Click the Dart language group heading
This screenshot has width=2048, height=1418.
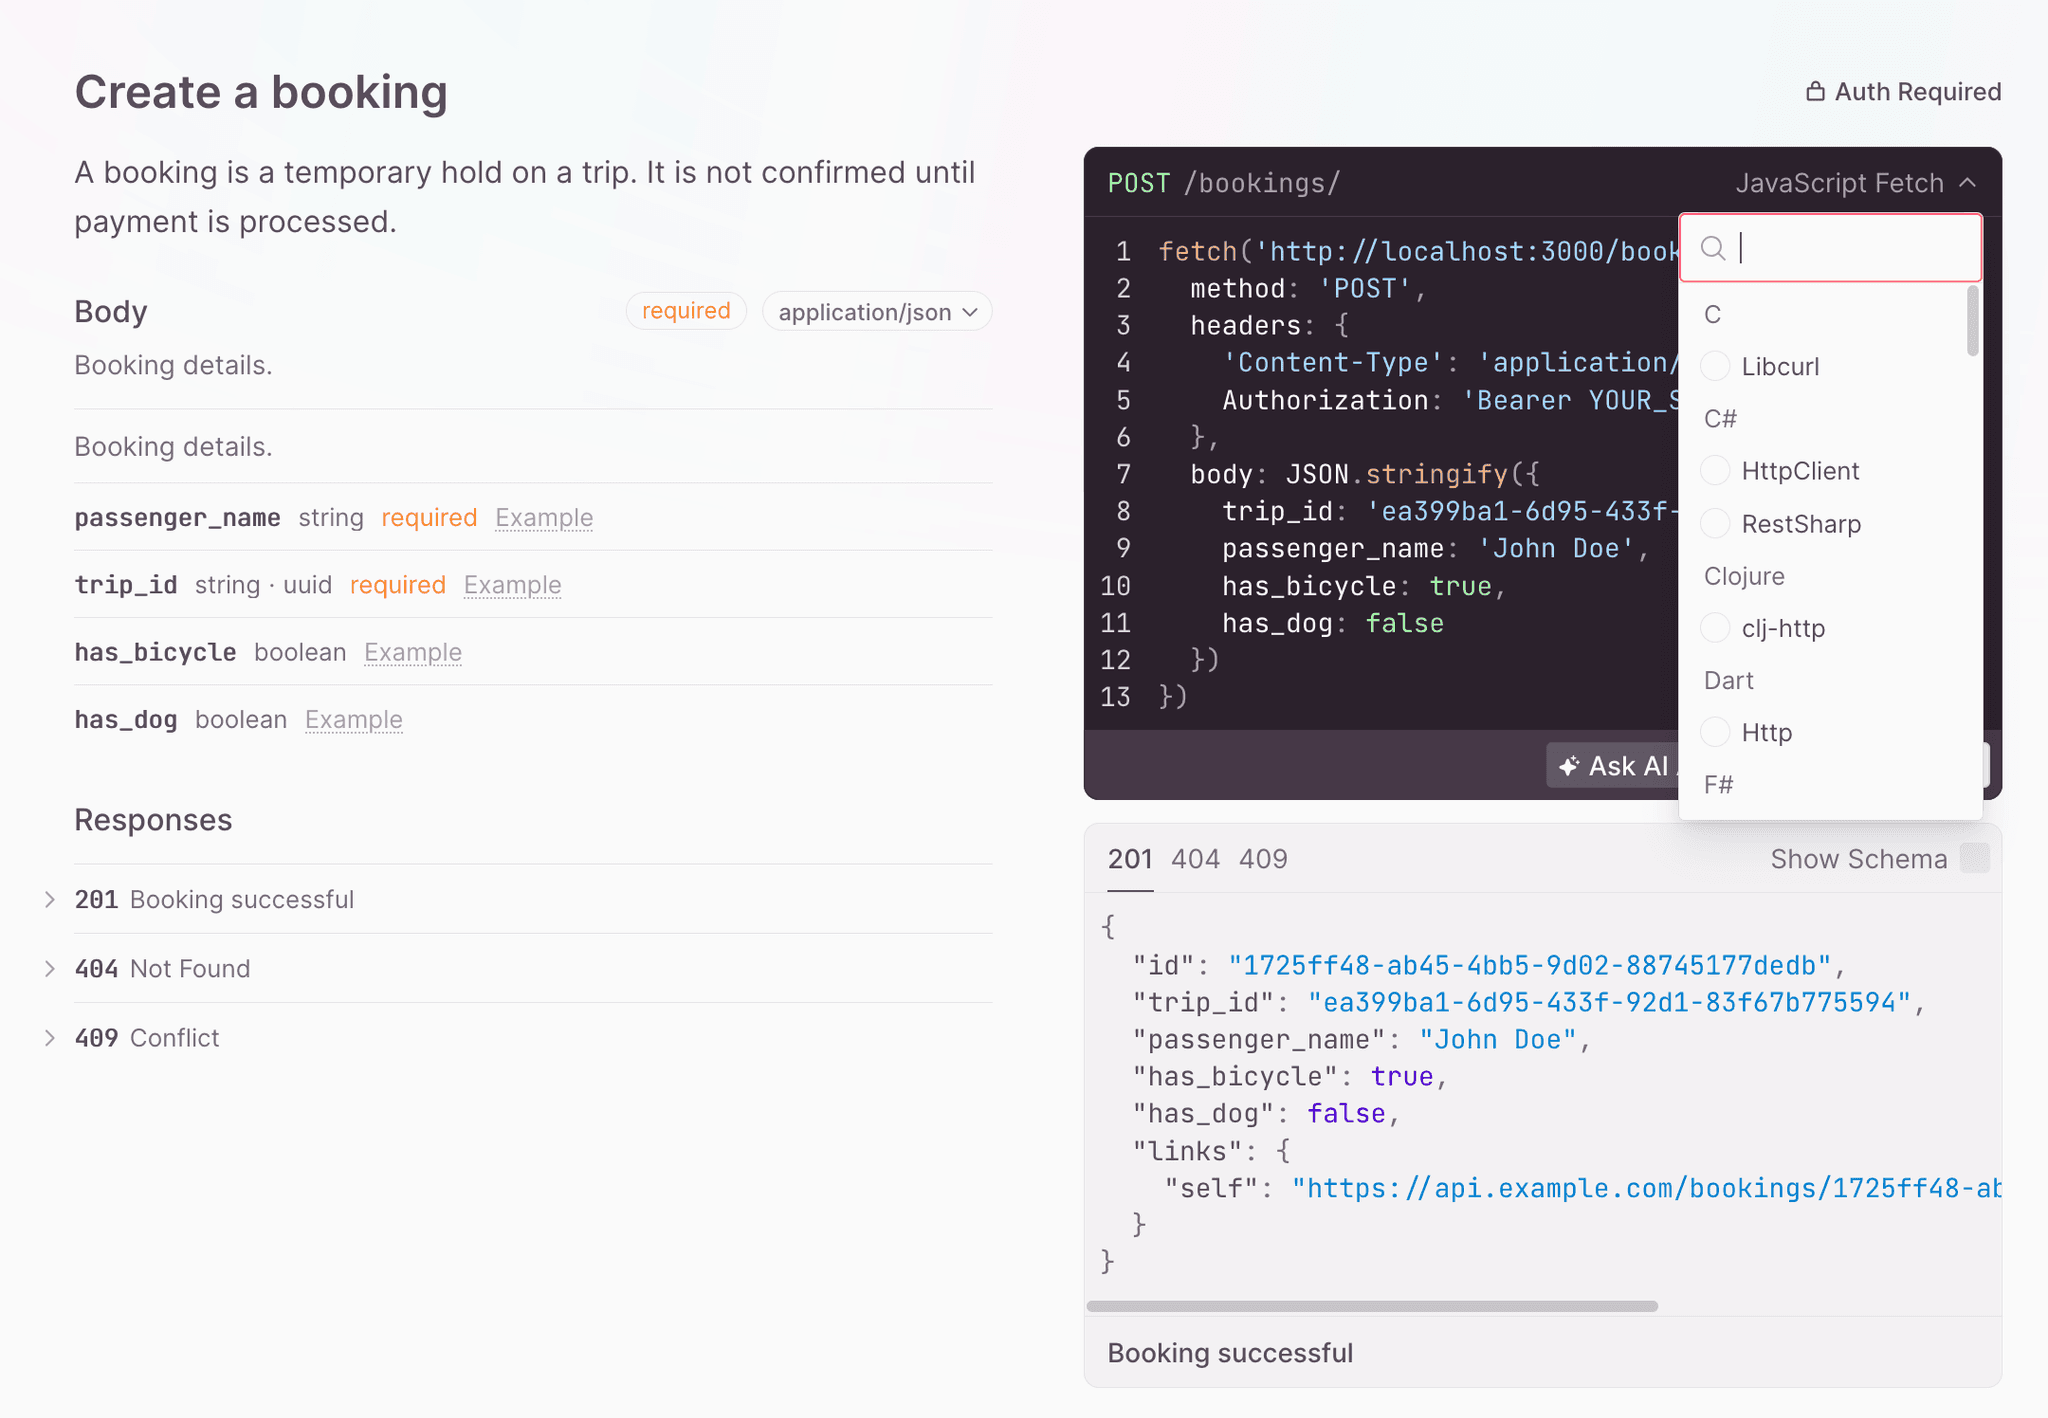point(1729,680)
